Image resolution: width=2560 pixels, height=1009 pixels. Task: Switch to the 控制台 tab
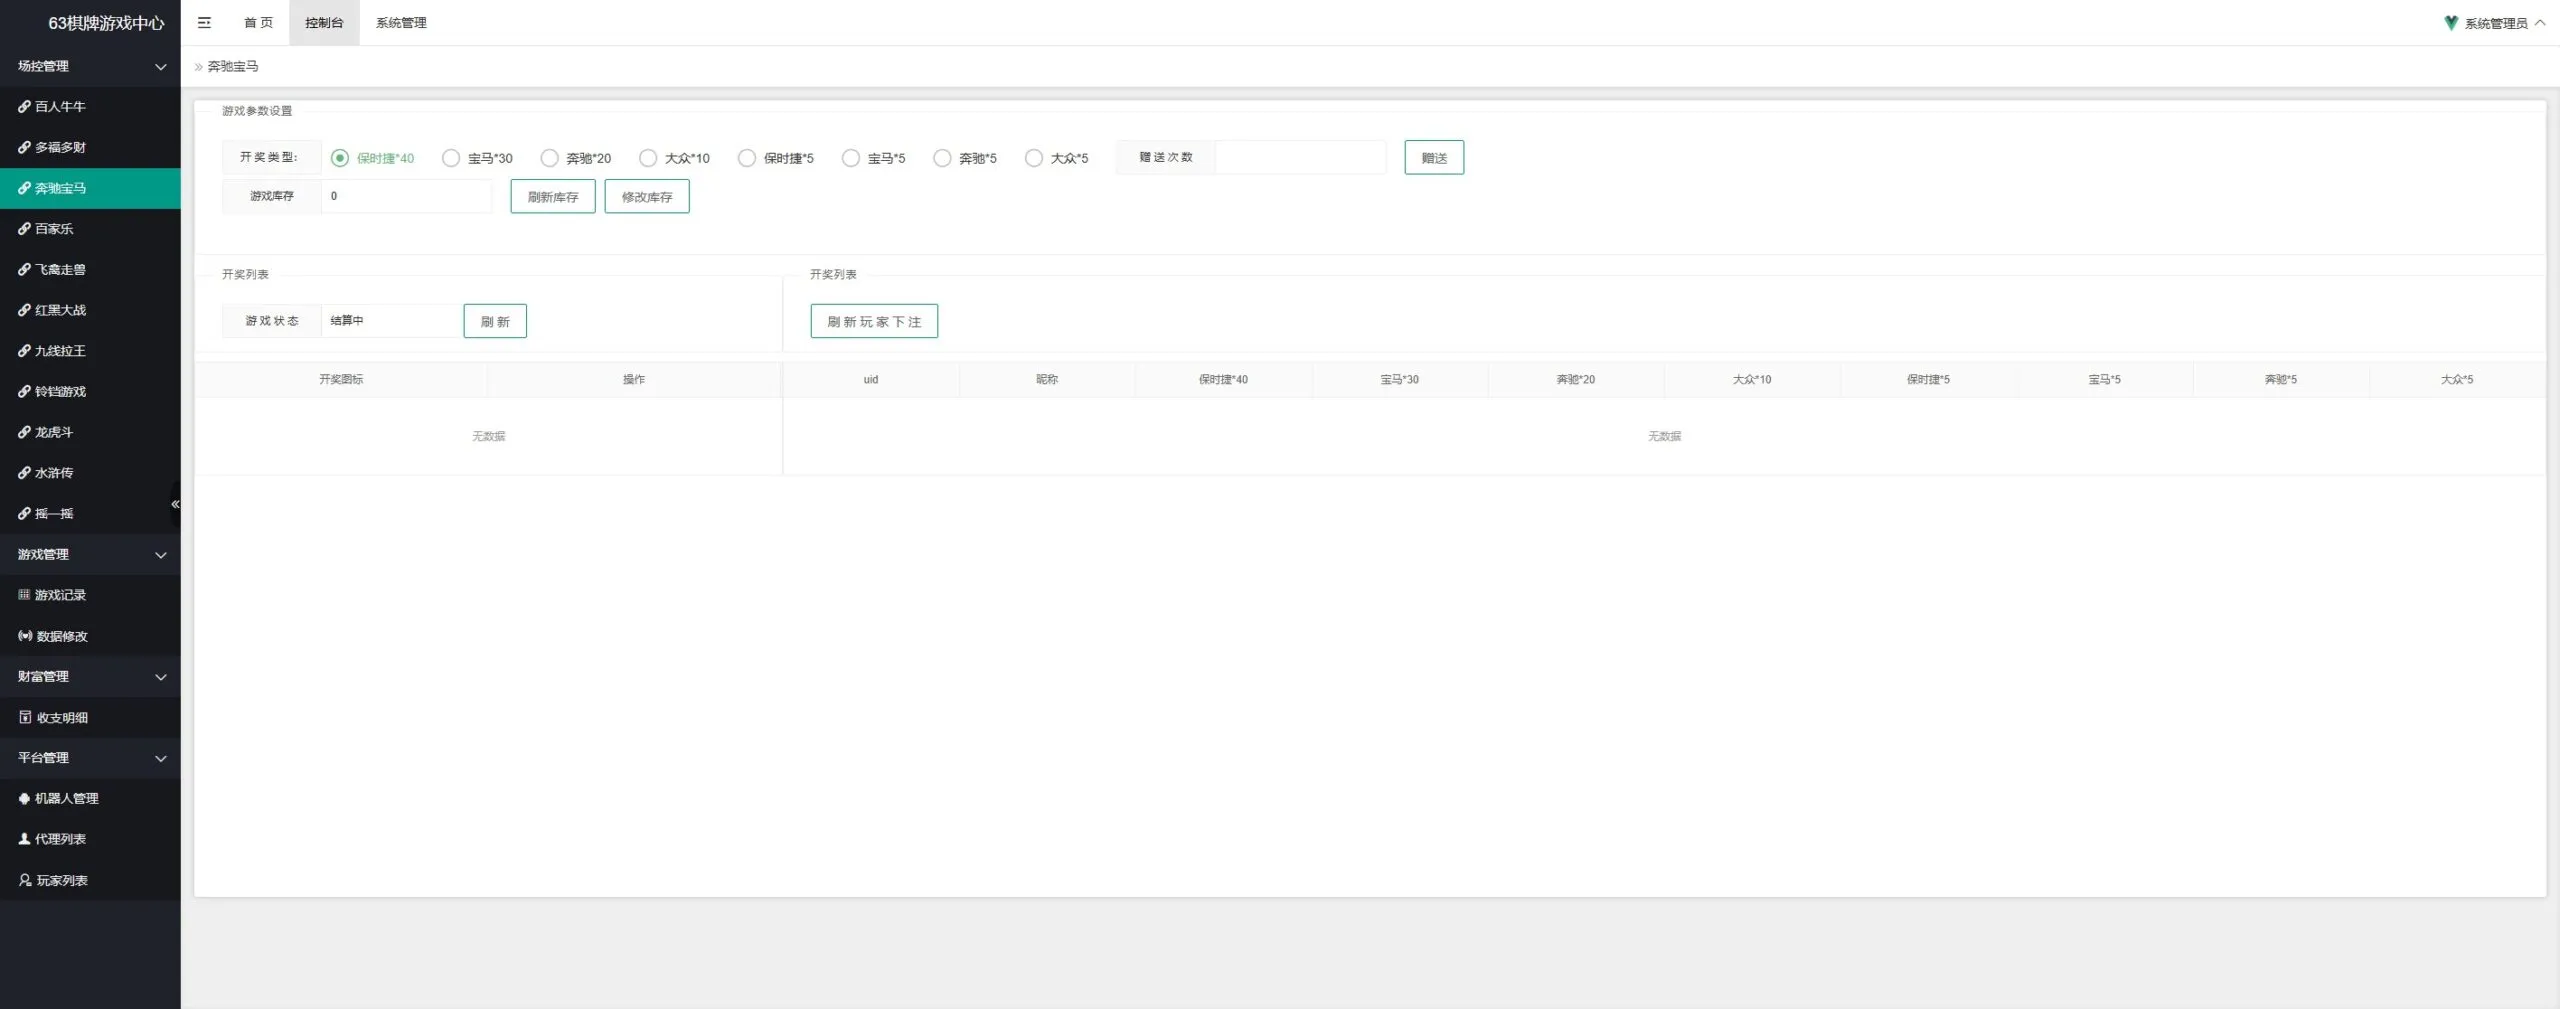324,22
